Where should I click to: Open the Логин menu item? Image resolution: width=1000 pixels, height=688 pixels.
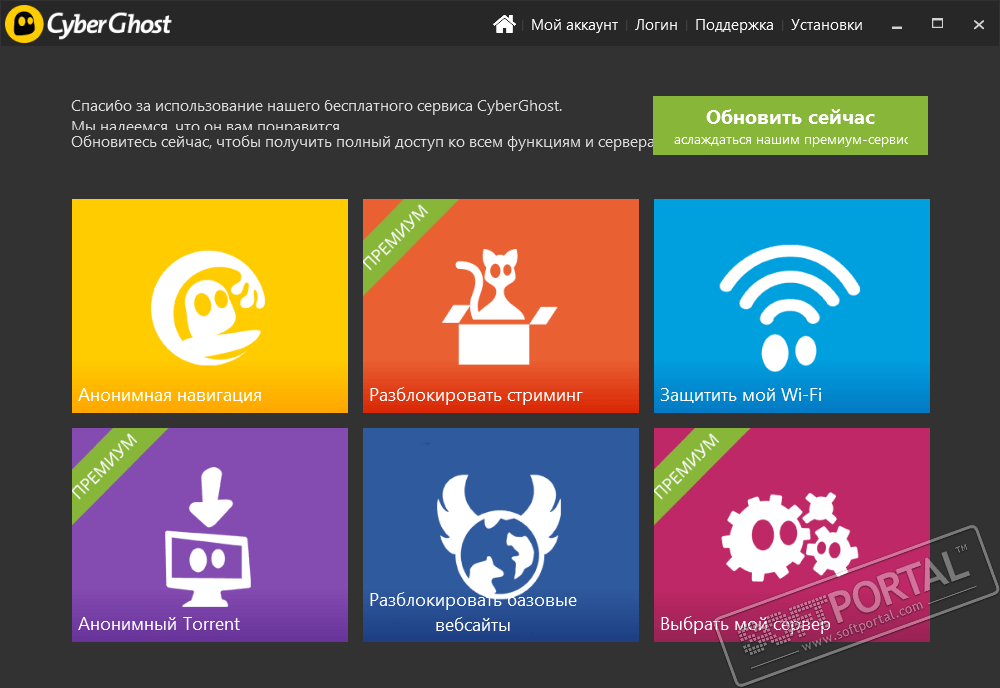click(656, 25)
